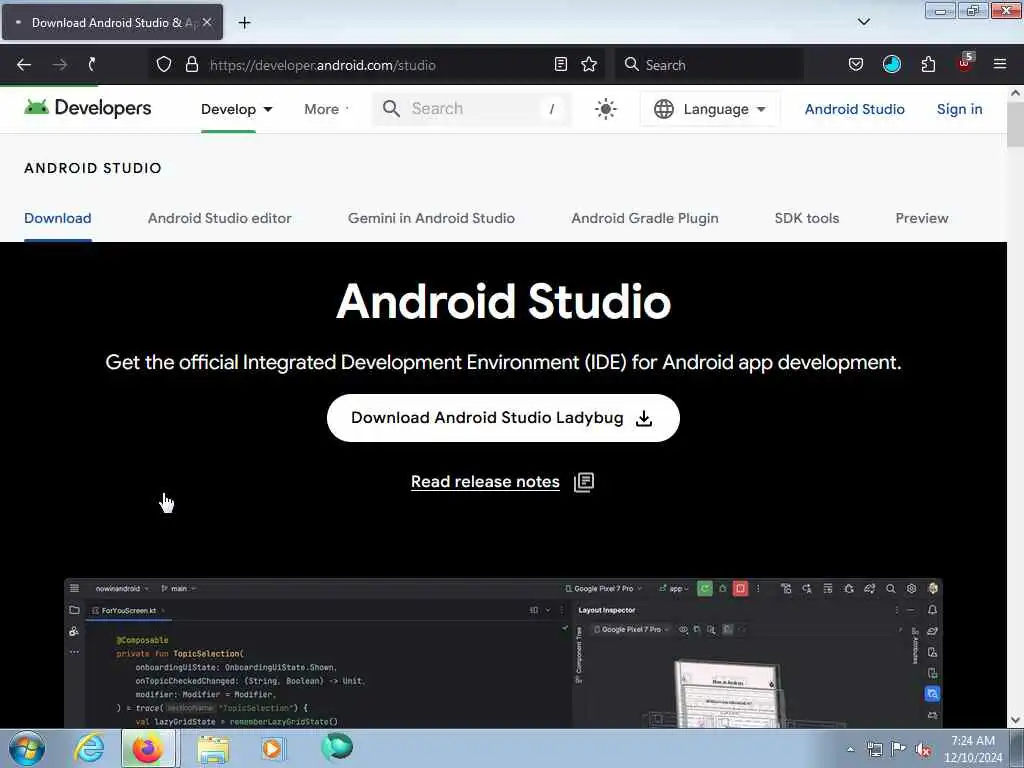Click the release notes document icon
Screen dimensions: 1024x768
tap(584, 483)
